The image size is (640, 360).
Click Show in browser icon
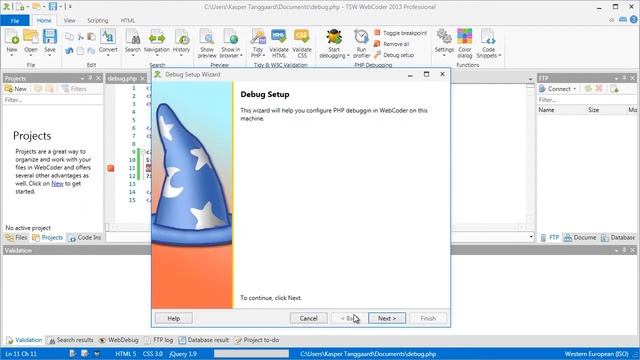(231, 43)
